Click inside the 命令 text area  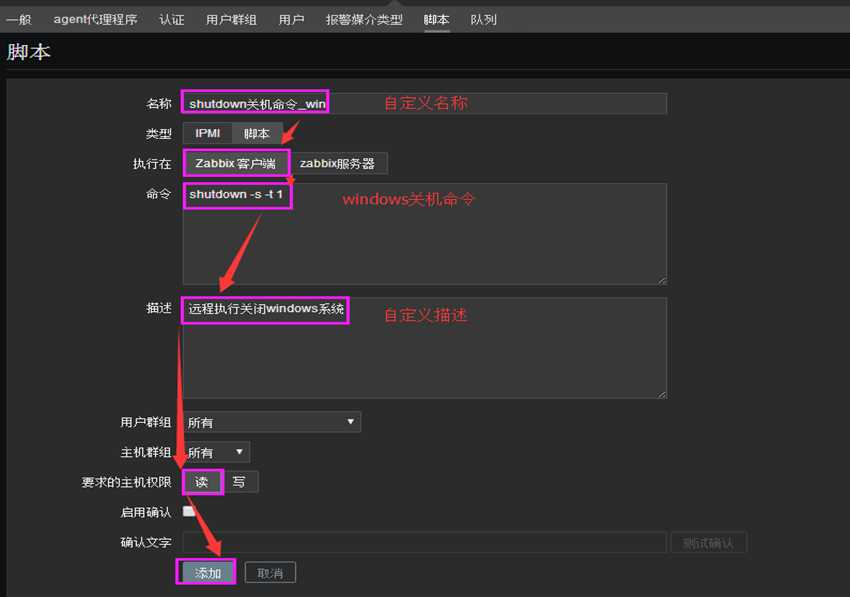[x=424, y=234]
